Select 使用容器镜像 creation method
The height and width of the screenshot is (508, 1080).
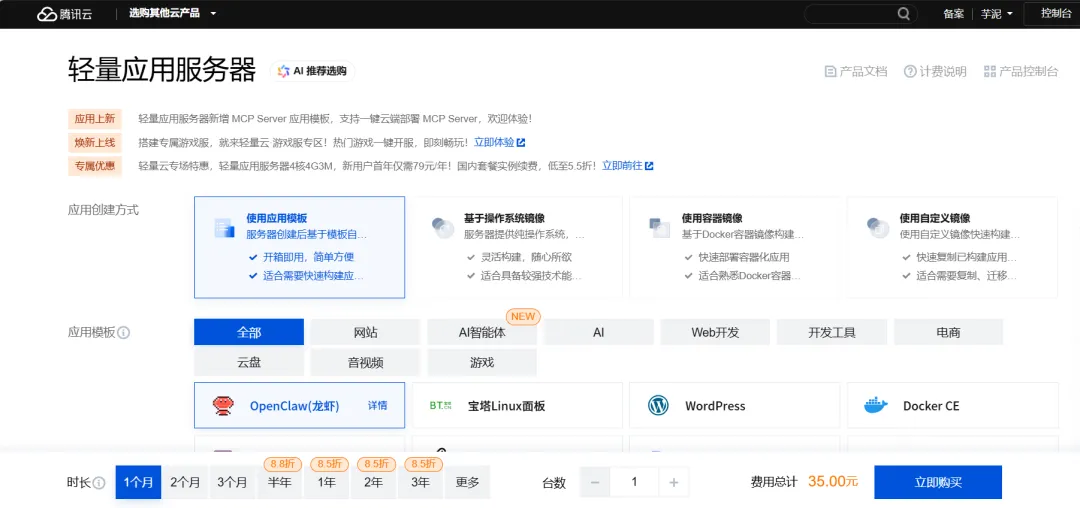pos(735,247)
